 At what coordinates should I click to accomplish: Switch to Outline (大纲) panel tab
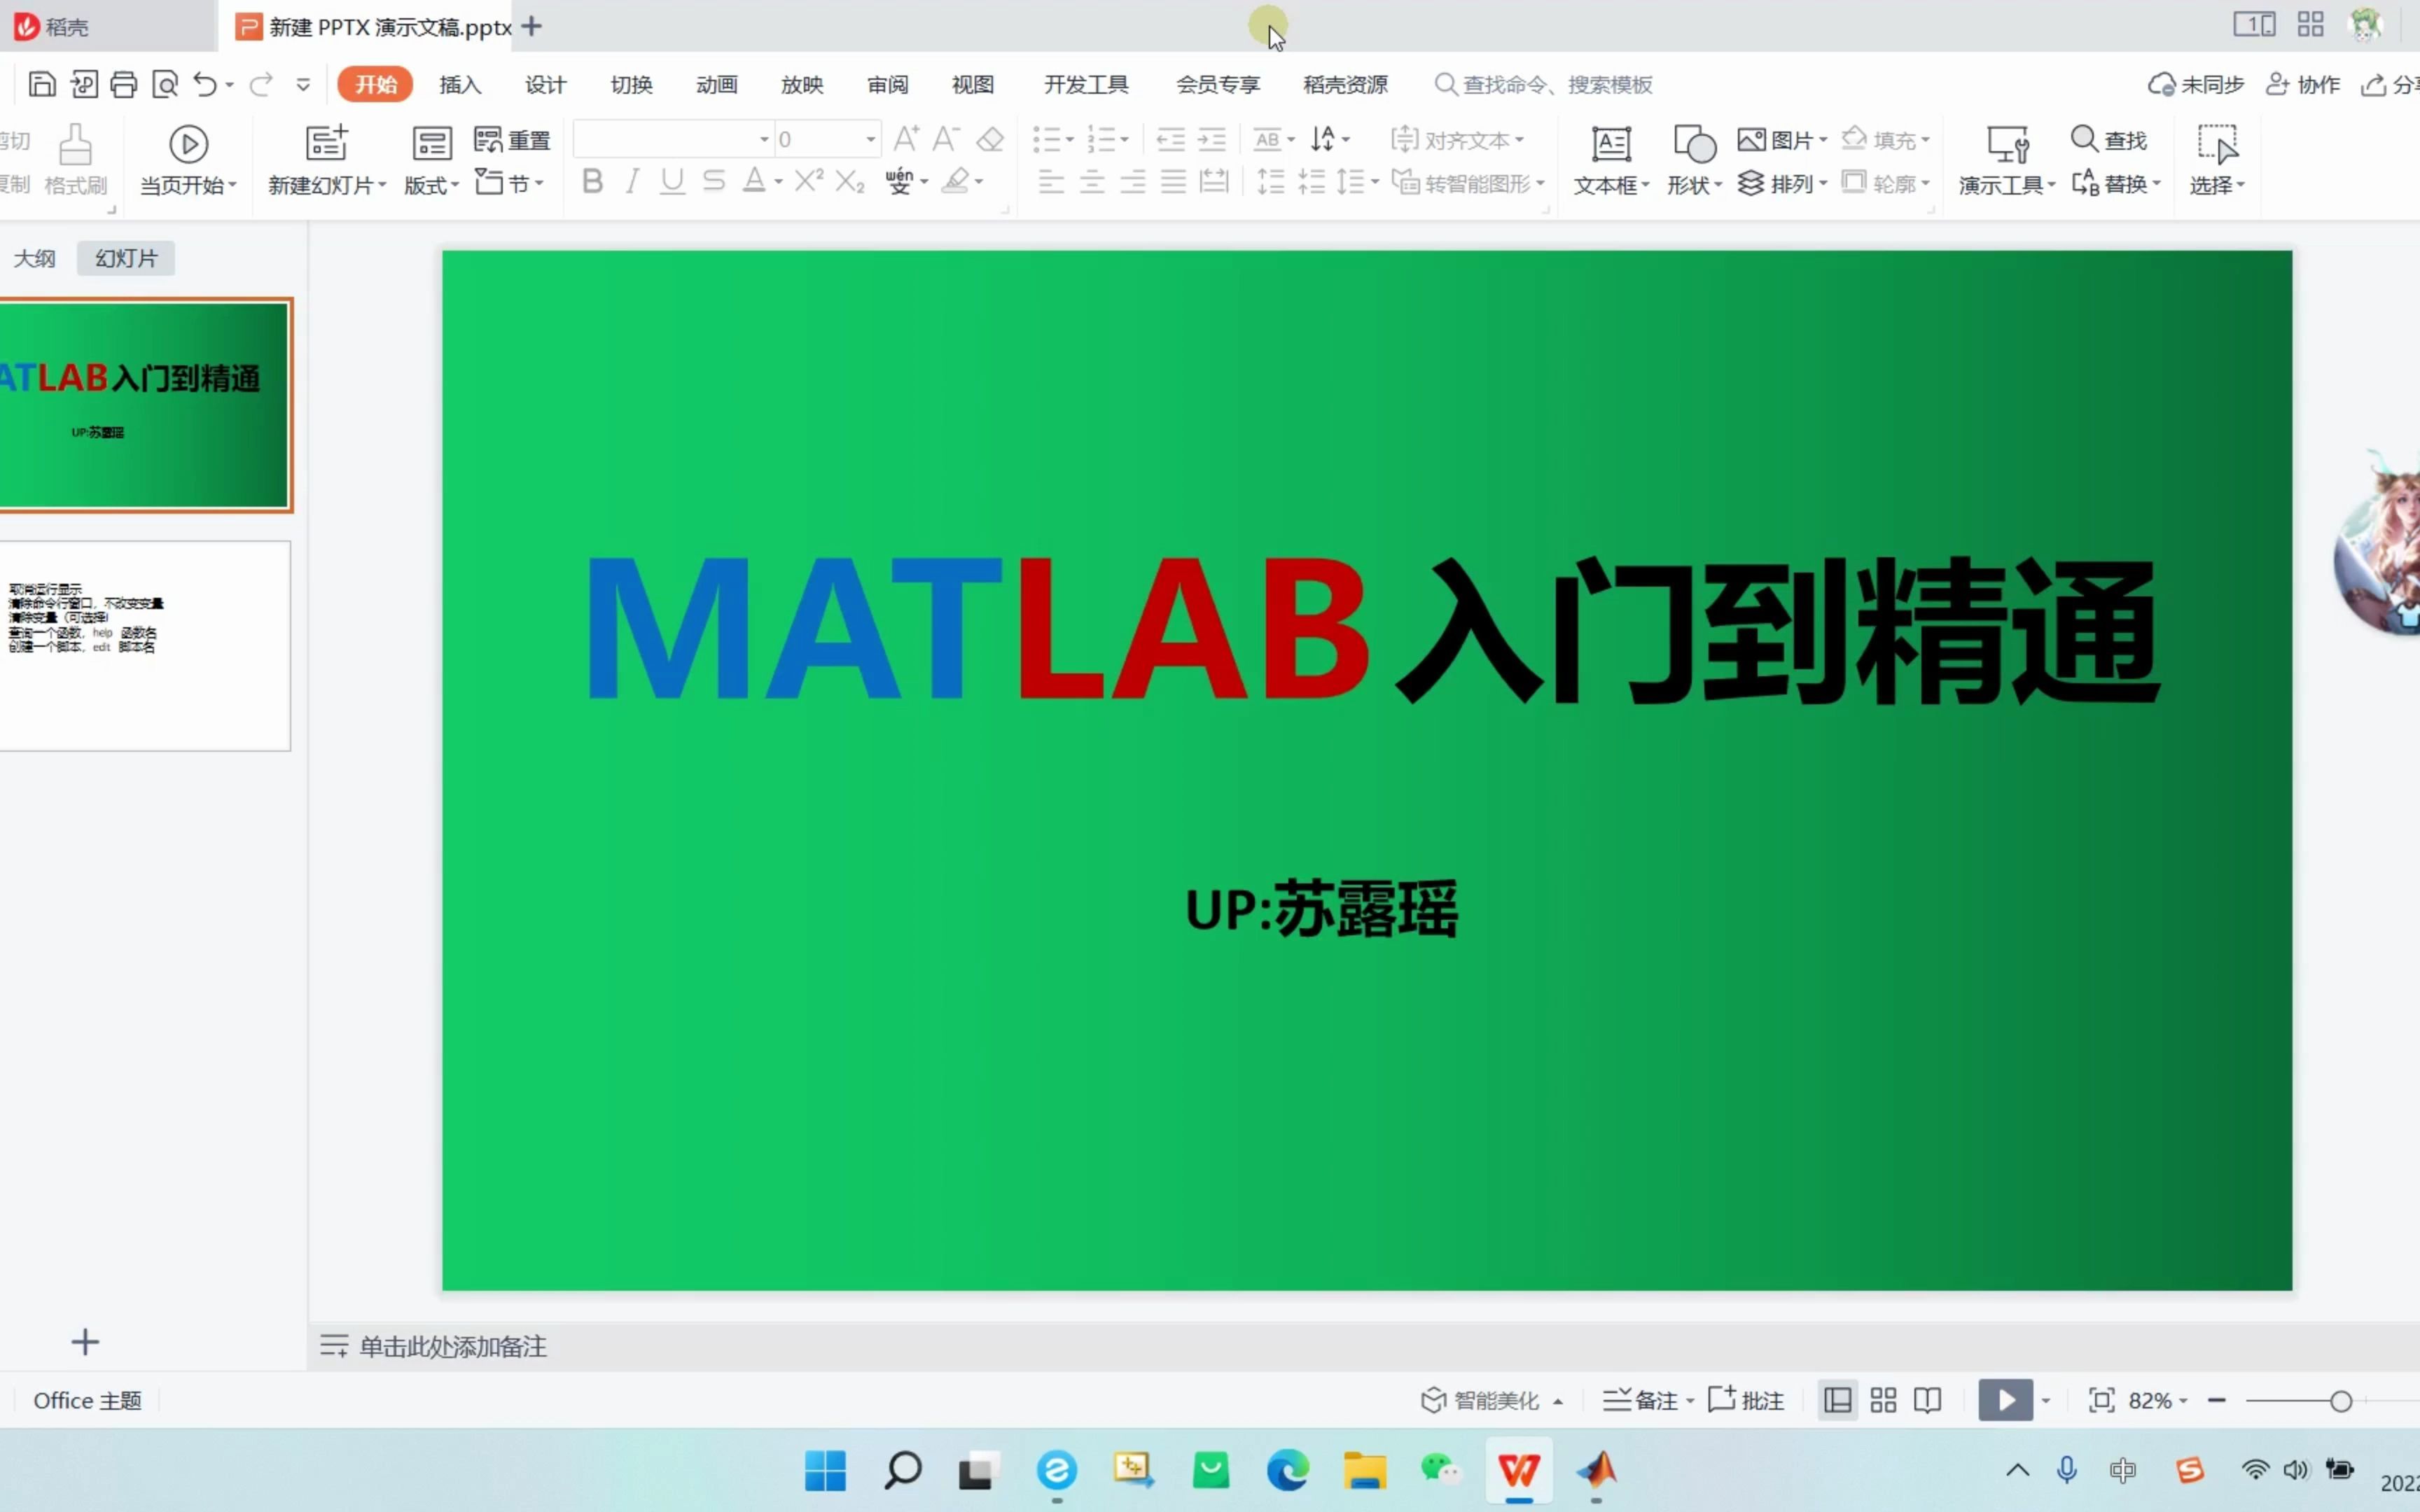tap(34, 258)
